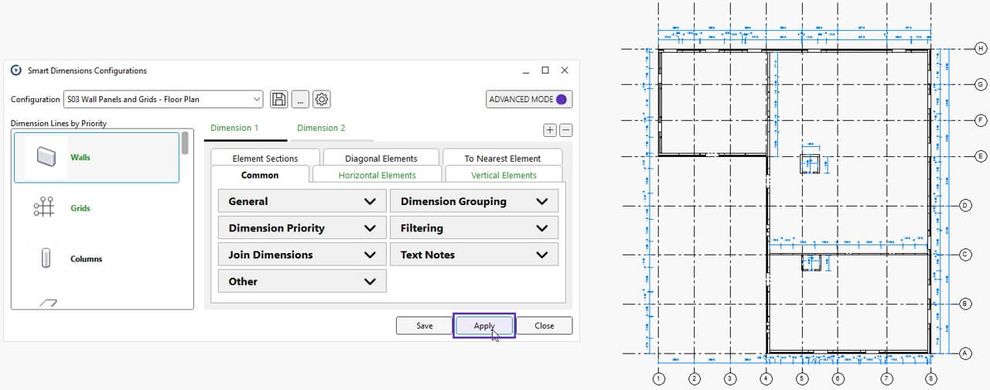Screen dimensions: 990x390
Task: Select the Columns icon in priority list
Action: click(x=45, y=258)
